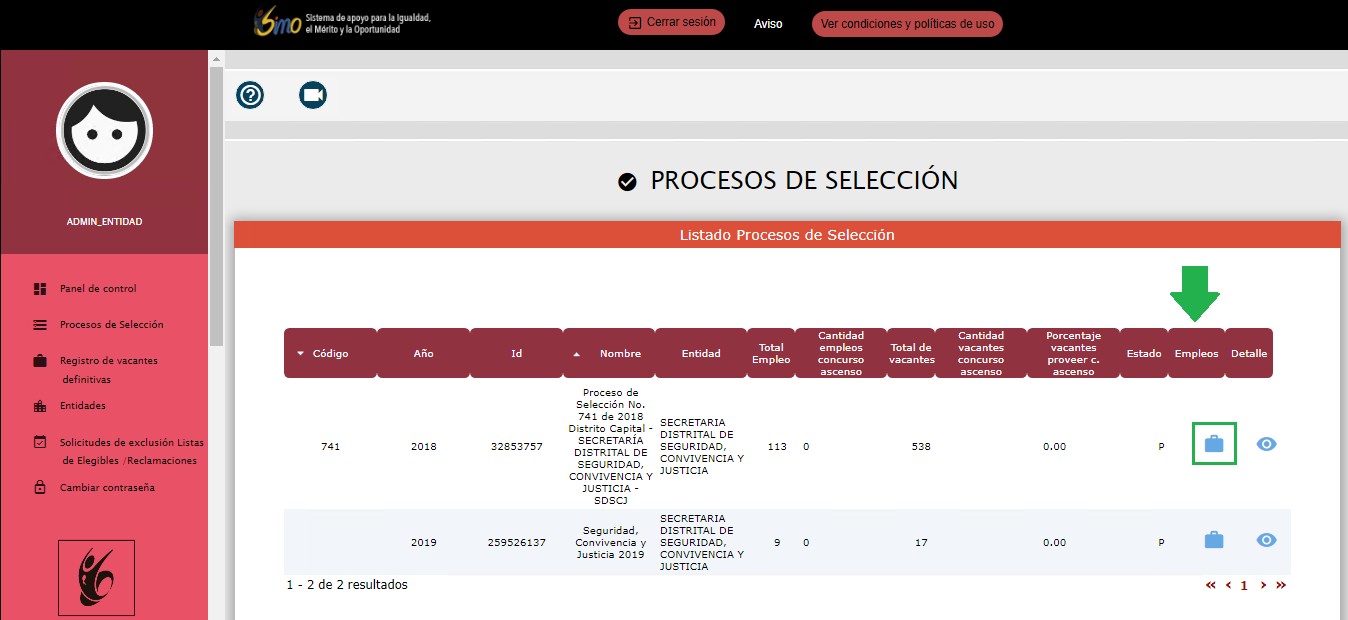The height and width of the screenshot is (620, 1348).
Task: Click the SIMO logo in header
Action: coord(277,23)
